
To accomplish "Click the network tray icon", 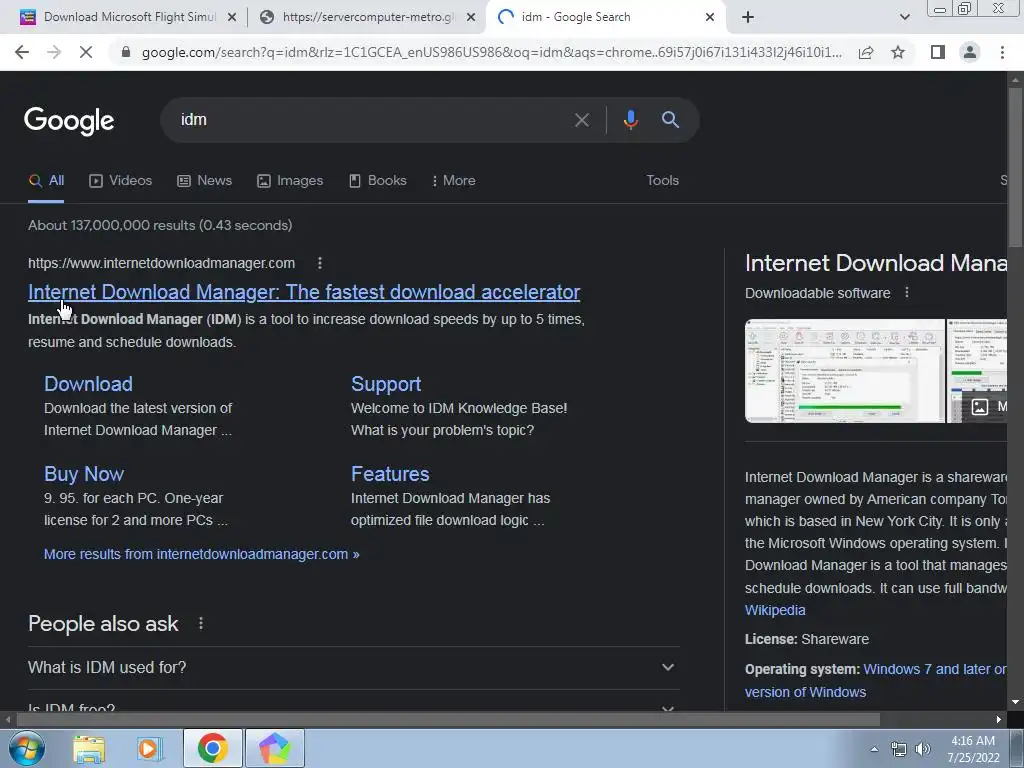I will point(899,749).
